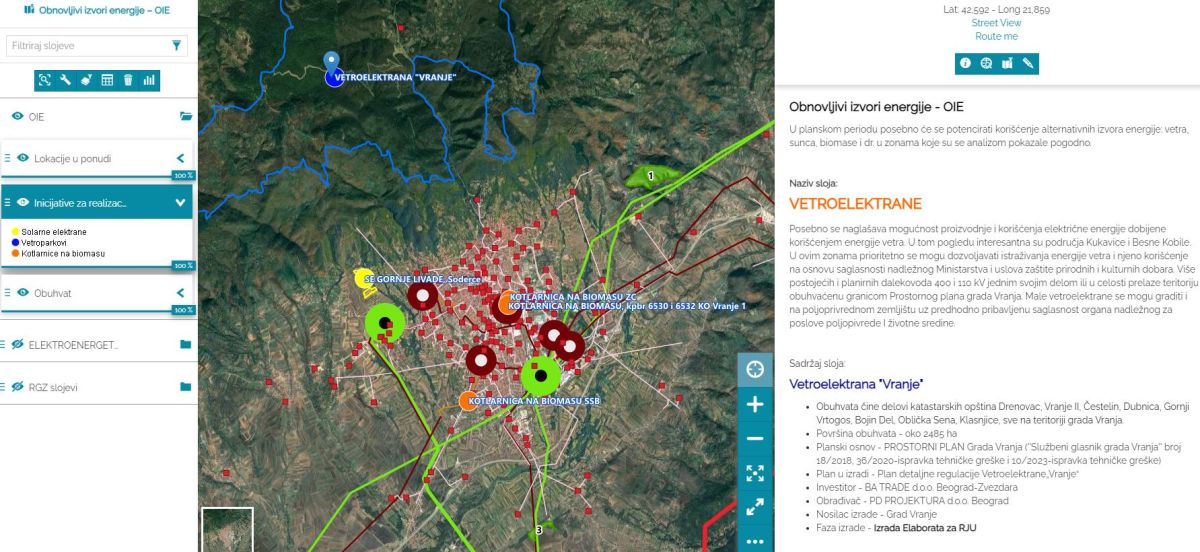Click the bar chart icon in layer toolbar

pyautogui.click(x=149, y=80)
